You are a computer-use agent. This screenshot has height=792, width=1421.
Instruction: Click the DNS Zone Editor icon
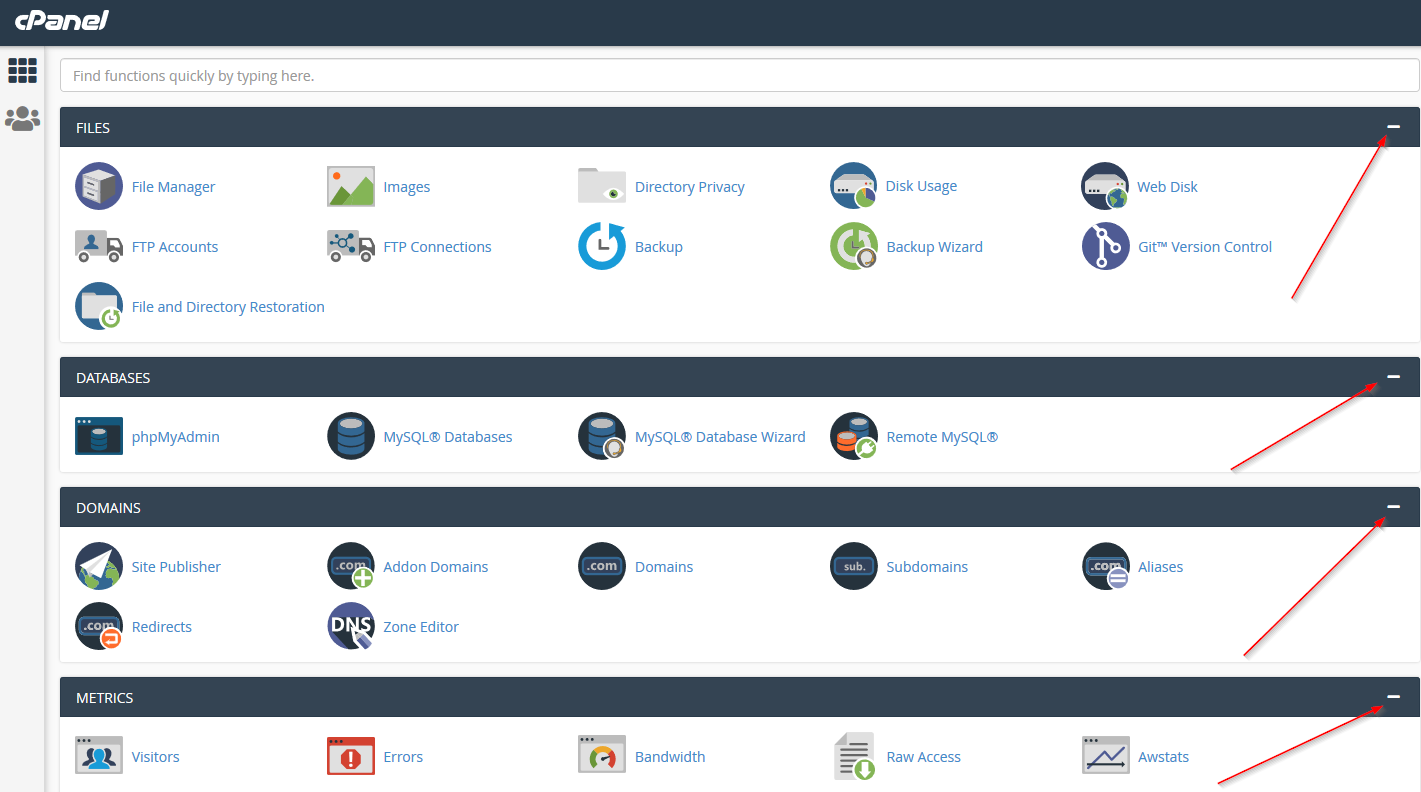[x=351, y=626]
